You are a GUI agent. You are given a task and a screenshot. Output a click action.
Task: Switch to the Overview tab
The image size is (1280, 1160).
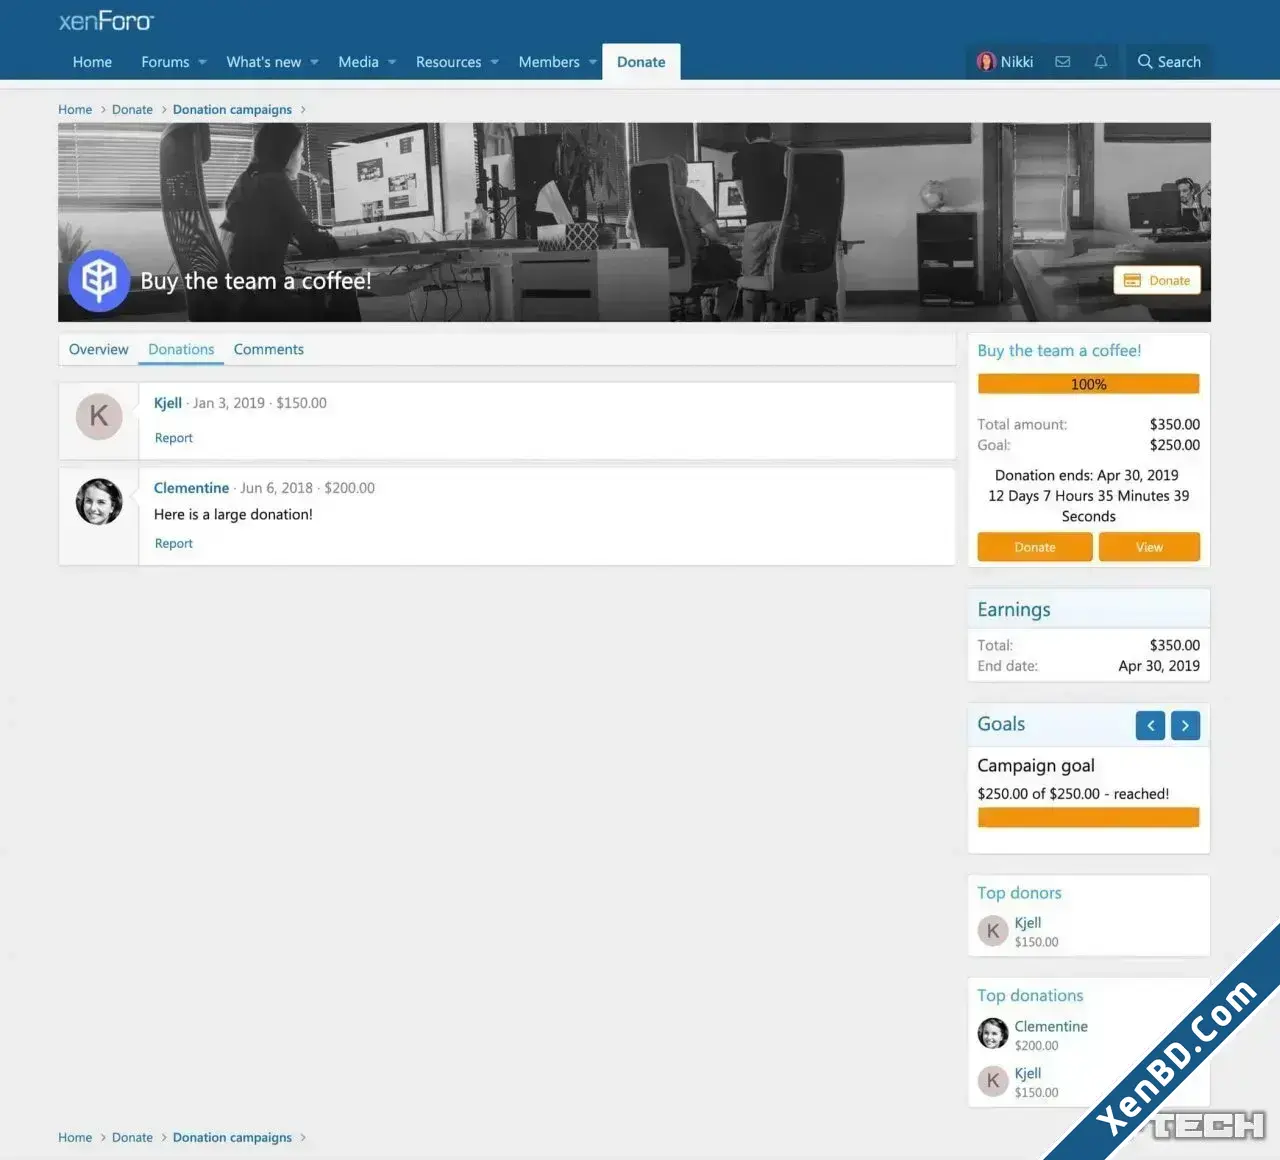(x=98, y=350)
